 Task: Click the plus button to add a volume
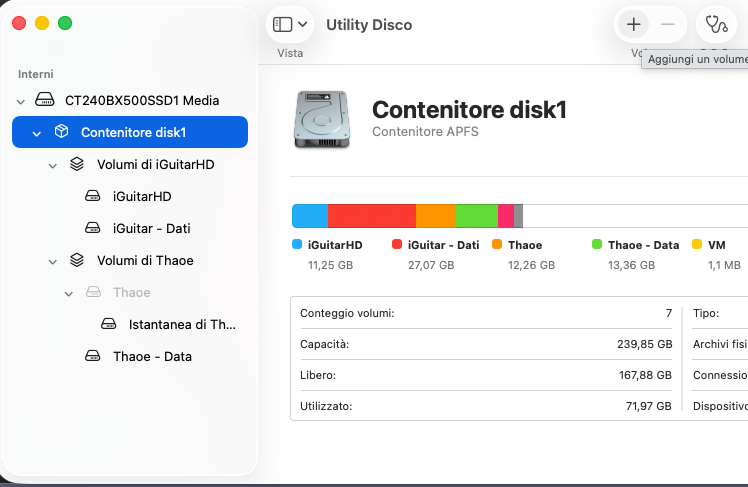click(x=633, y=24)
